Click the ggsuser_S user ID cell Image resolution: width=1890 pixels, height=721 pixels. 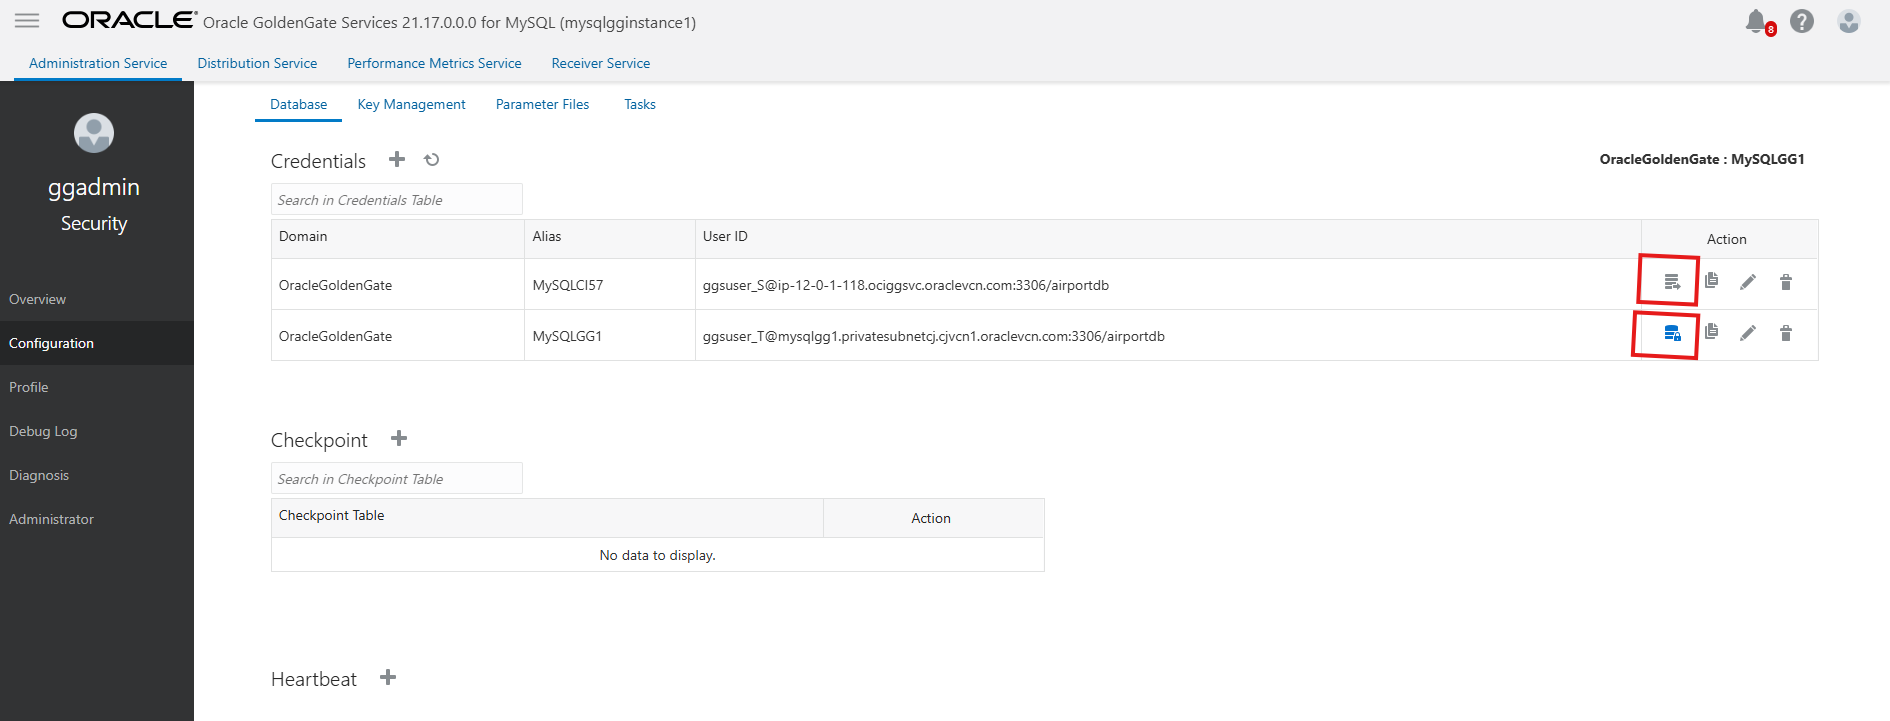[1168, 285]
